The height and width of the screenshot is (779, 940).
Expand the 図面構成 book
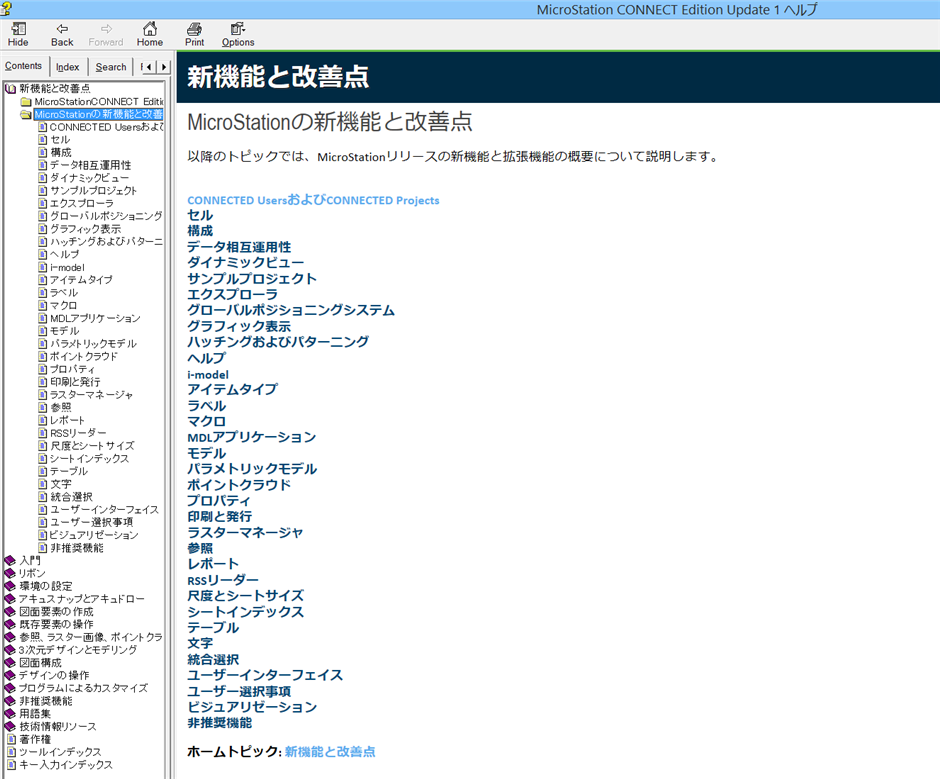click(10, 663)
